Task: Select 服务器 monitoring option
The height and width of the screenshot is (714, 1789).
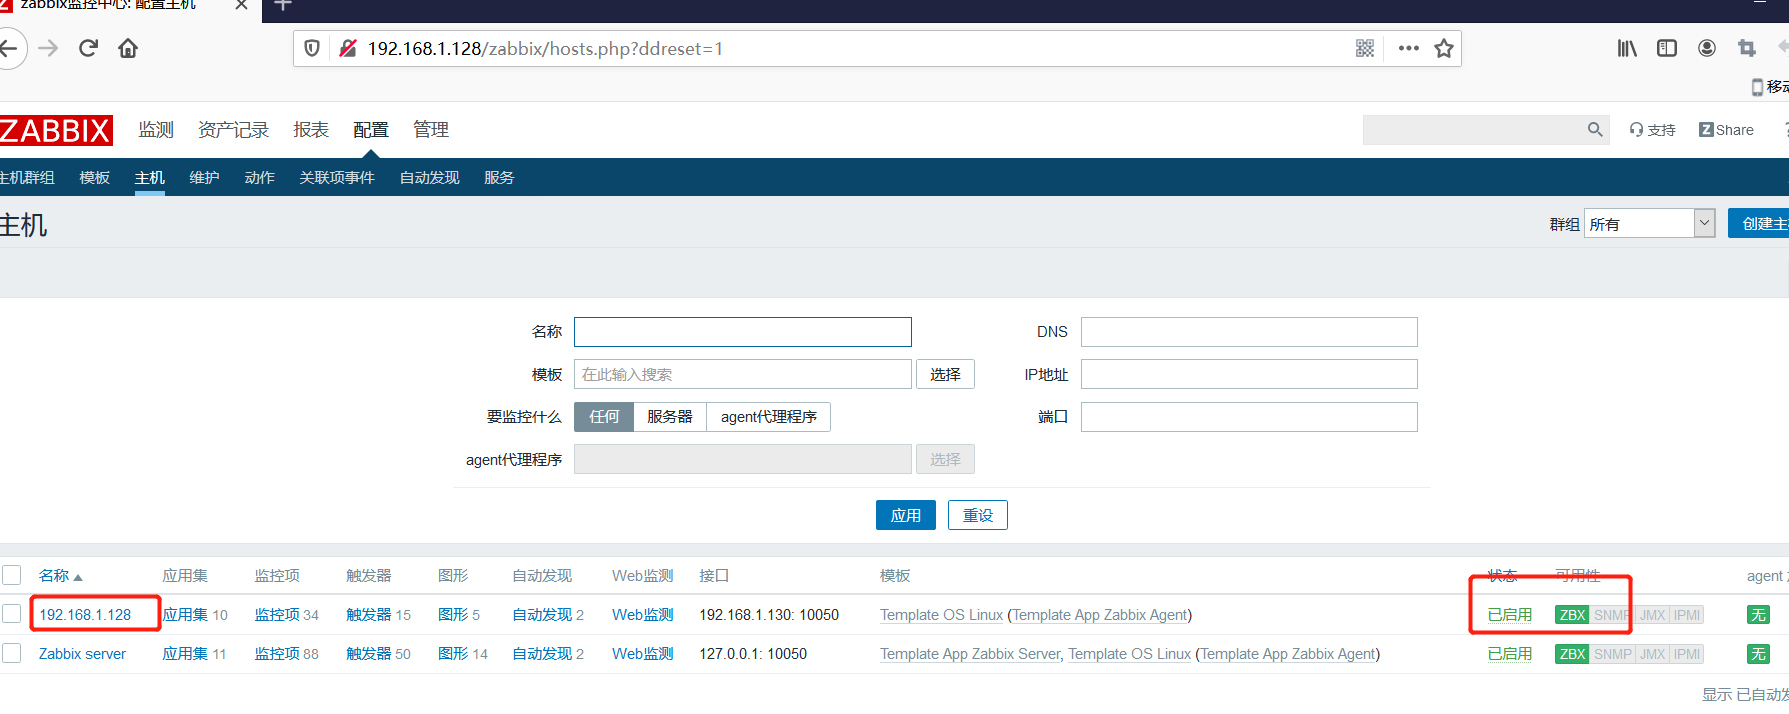Action: click(x=670, y=417)
